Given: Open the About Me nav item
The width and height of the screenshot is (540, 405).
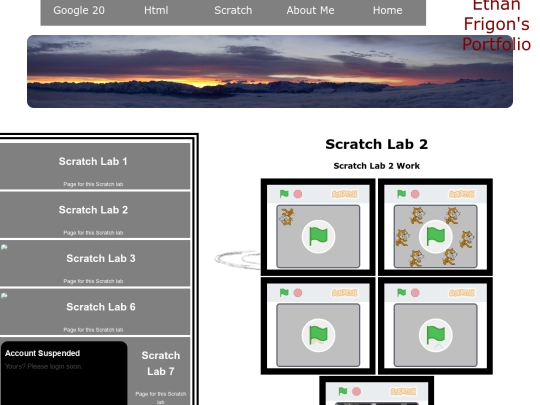Looking at the screenshot, I should pos(310,10).
